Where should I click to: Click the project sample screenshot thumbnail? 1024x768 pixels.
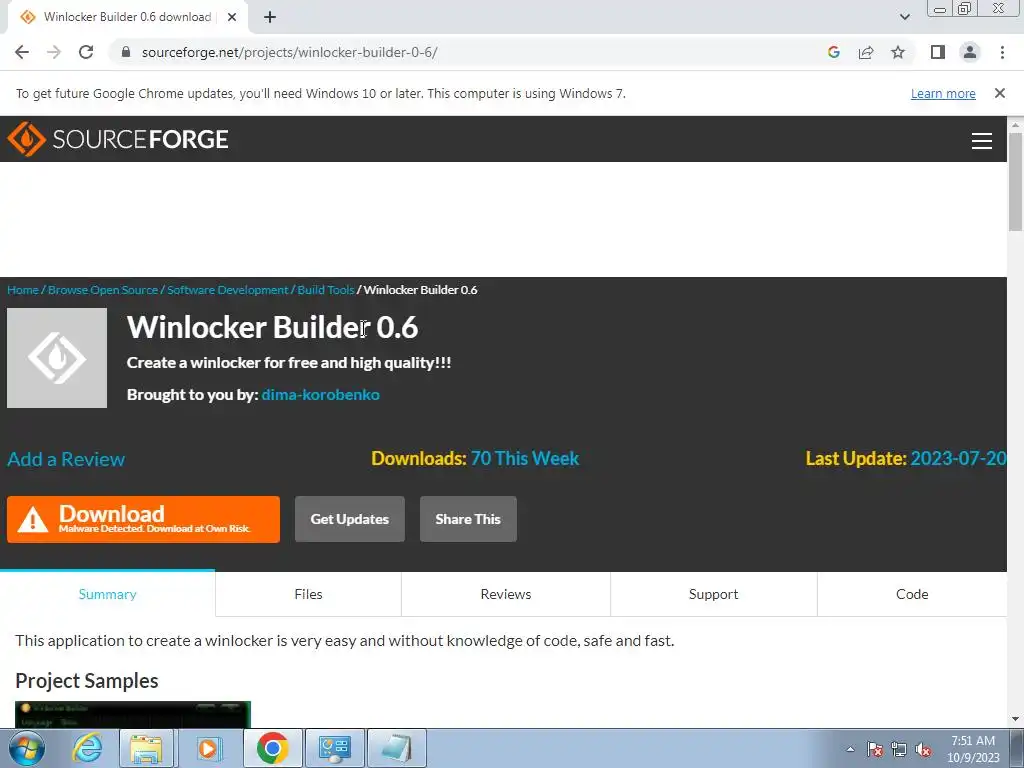[133, 714]
